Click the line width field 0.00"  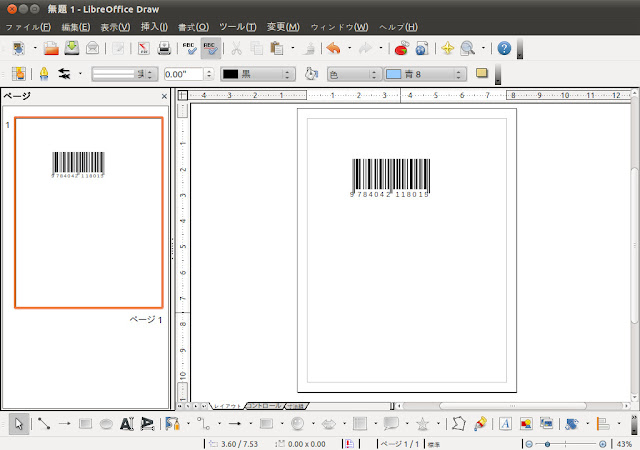coord(184,74)
